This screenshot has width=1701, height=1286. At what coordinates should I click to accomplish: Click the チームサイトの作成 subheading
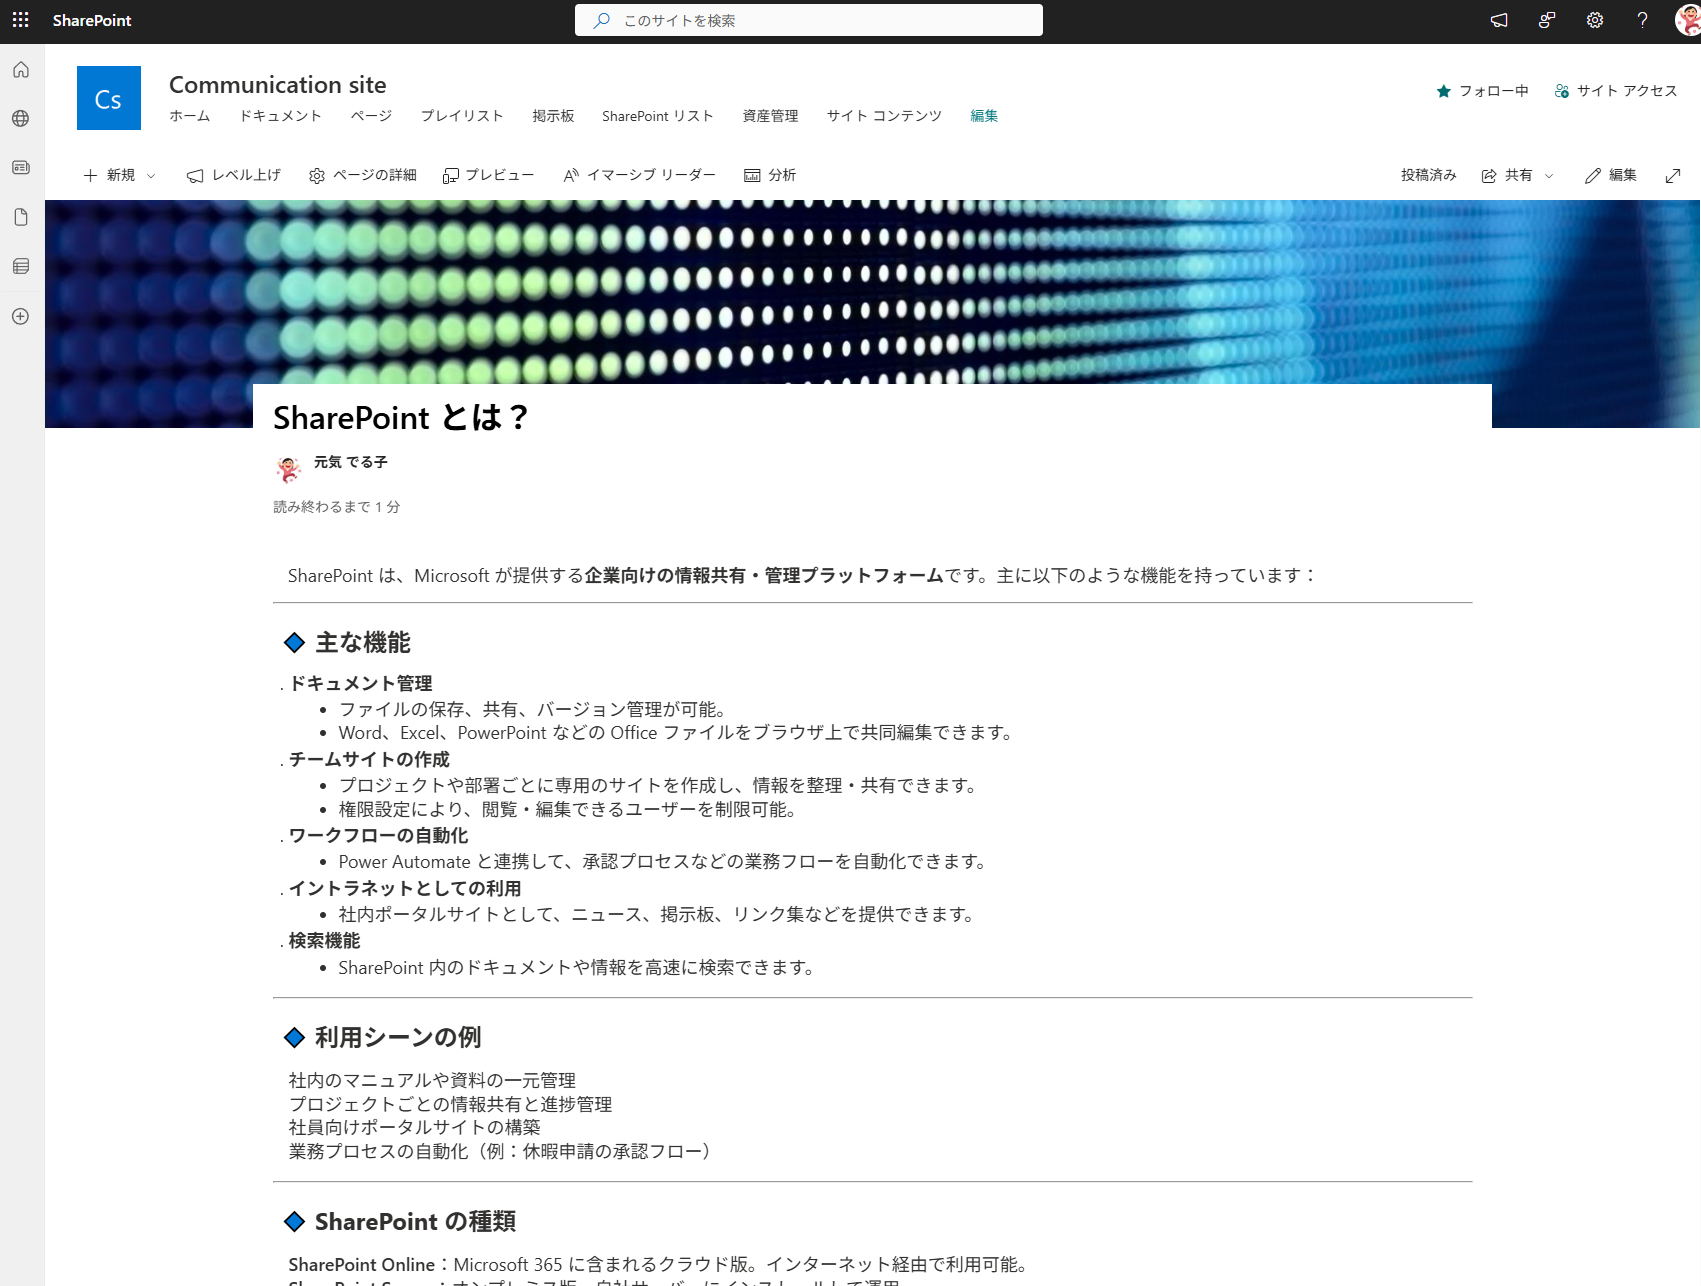(x=369, y=759)
